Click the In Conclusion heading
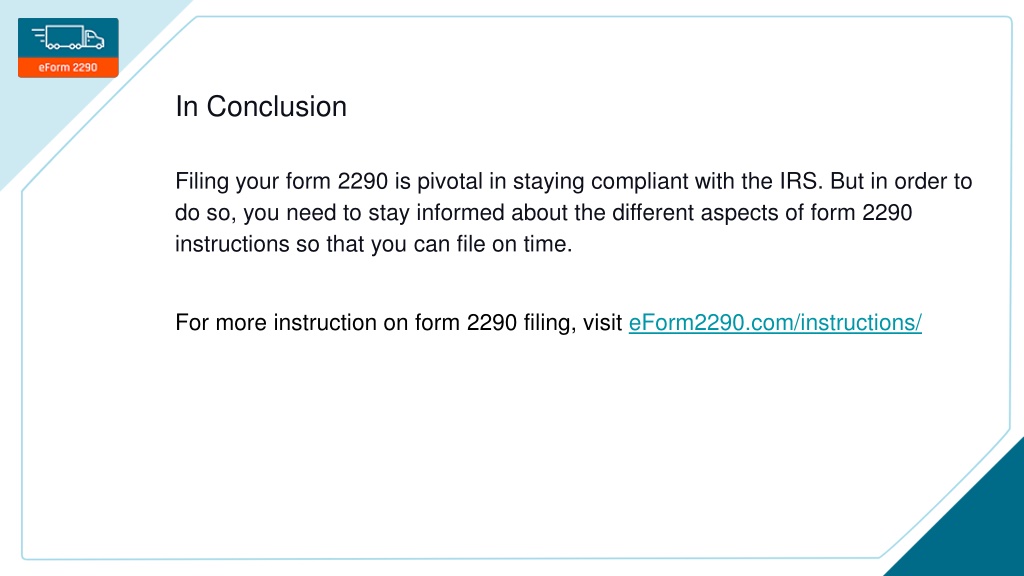This screenshot has width=1024, height=576. click(261, 106)
